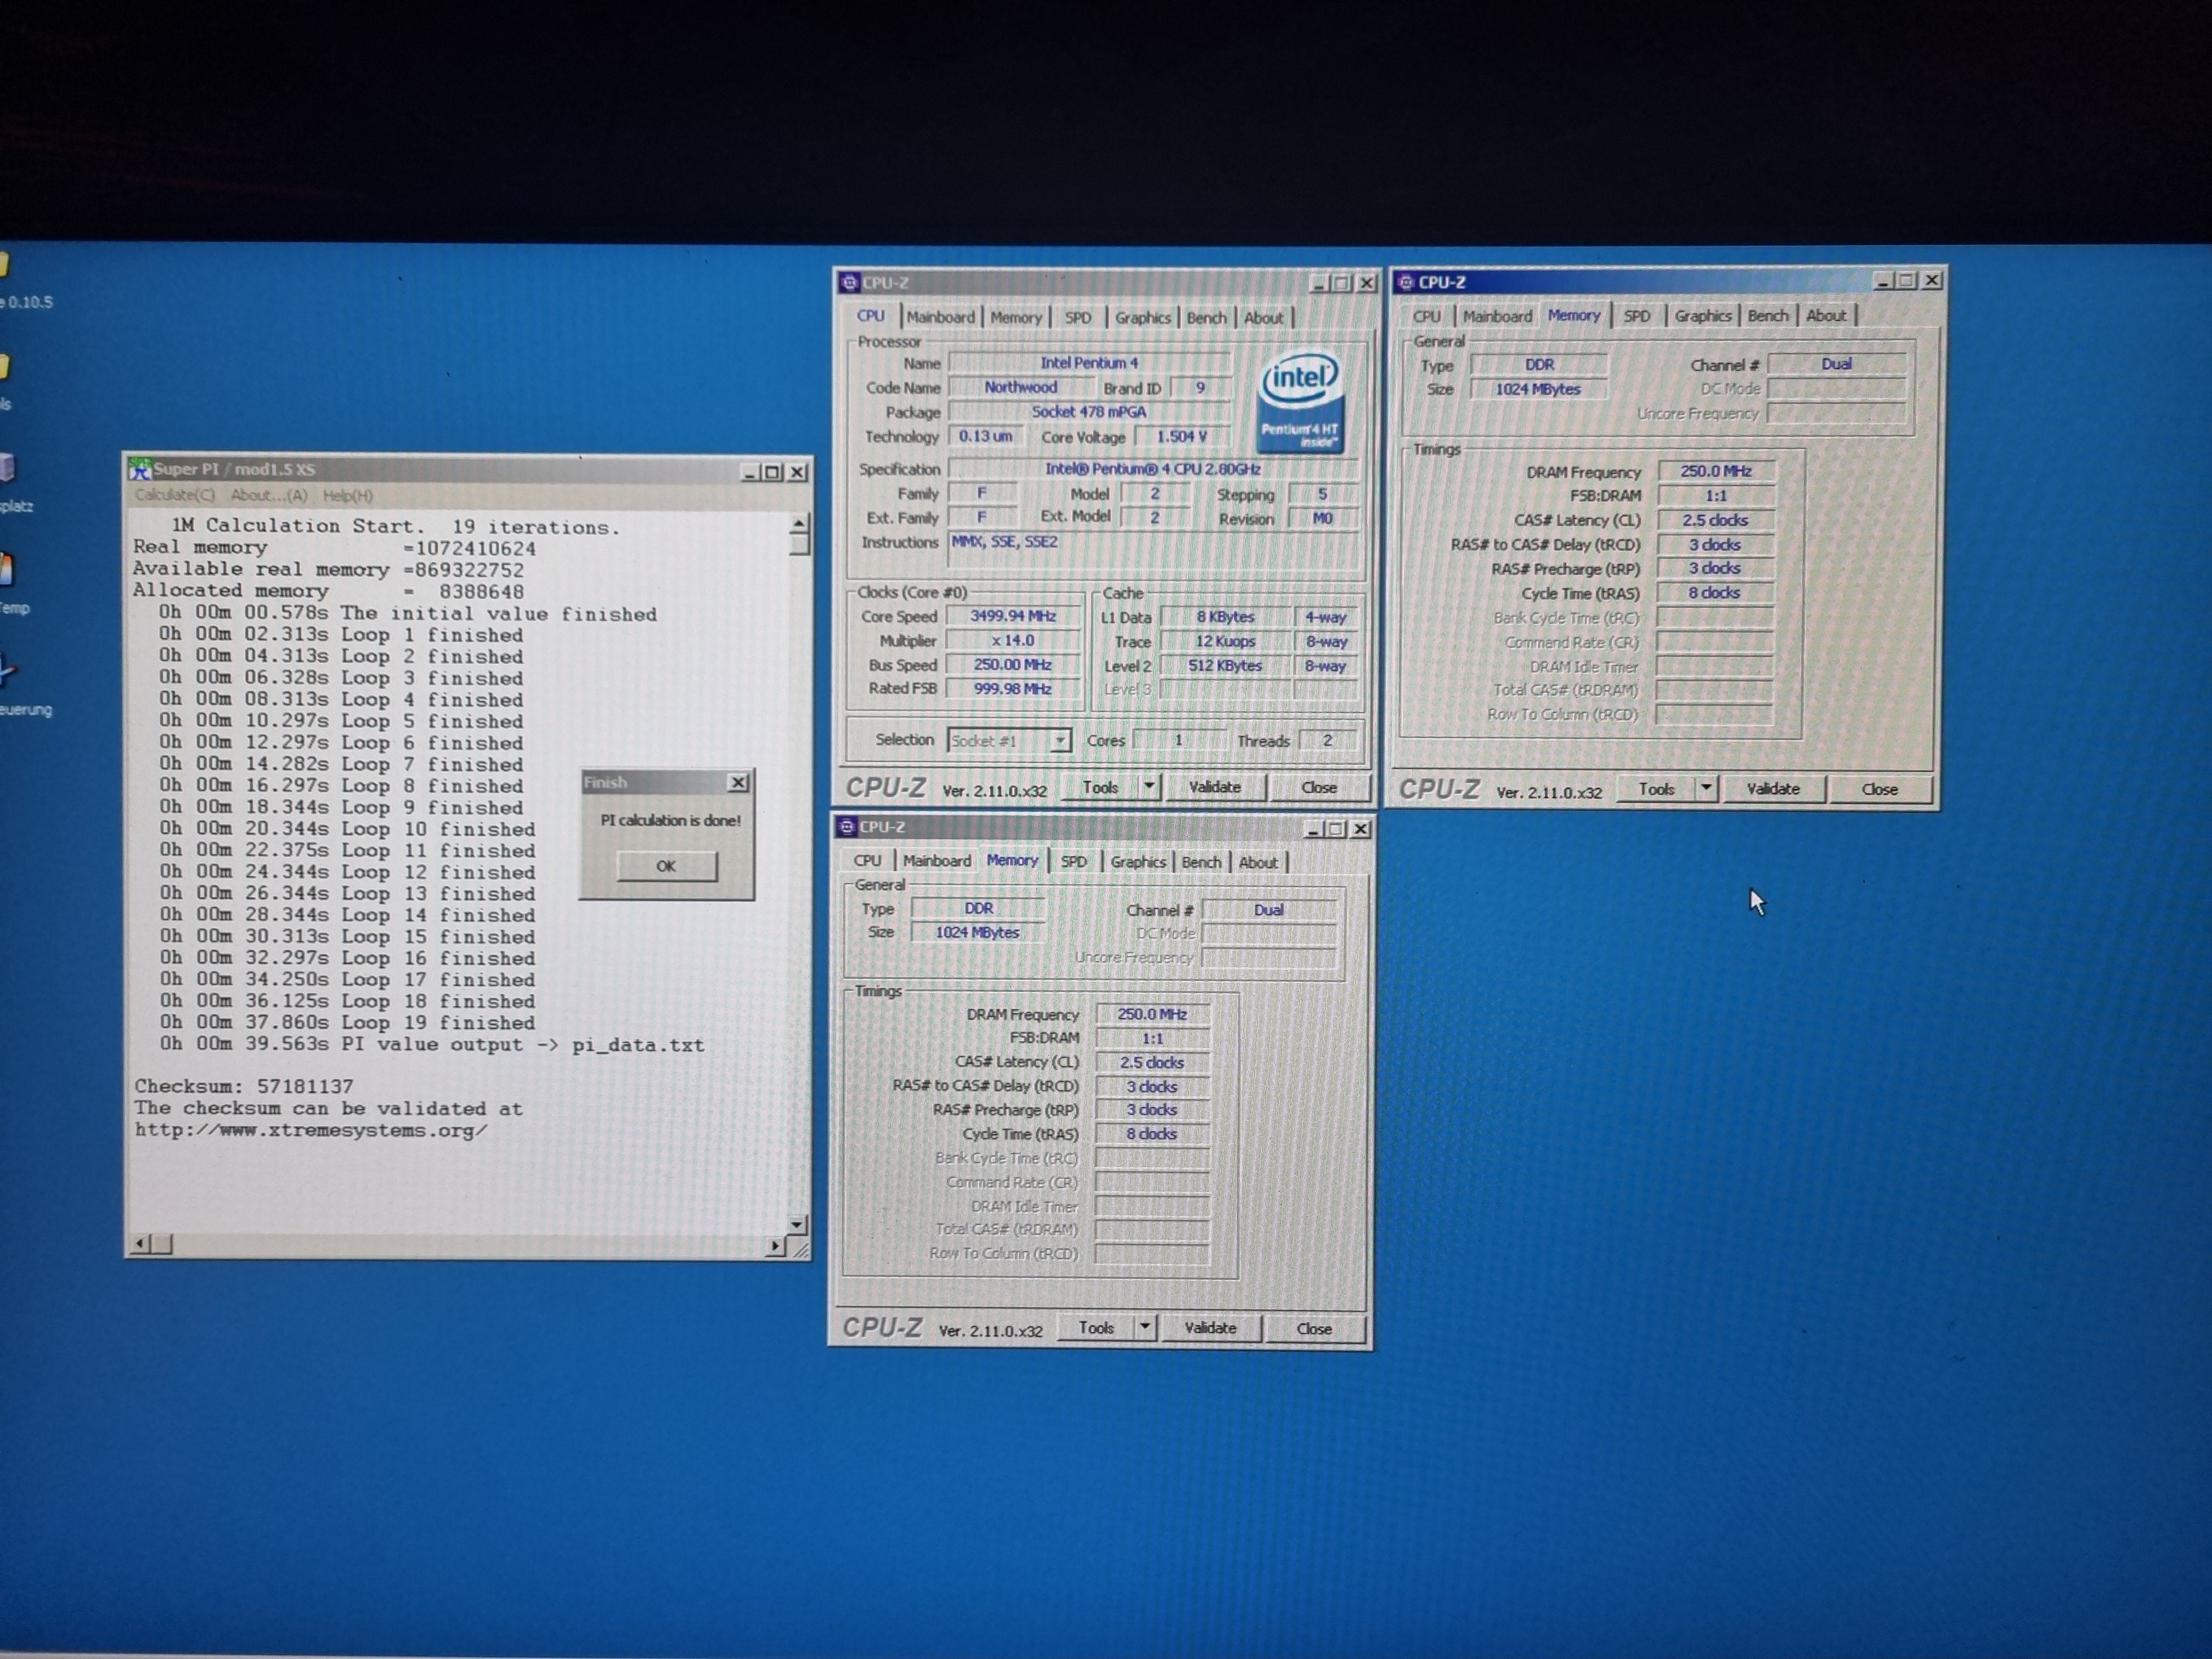
Task: Close the Finish dialog with X icon
Action: pos(738,782)
